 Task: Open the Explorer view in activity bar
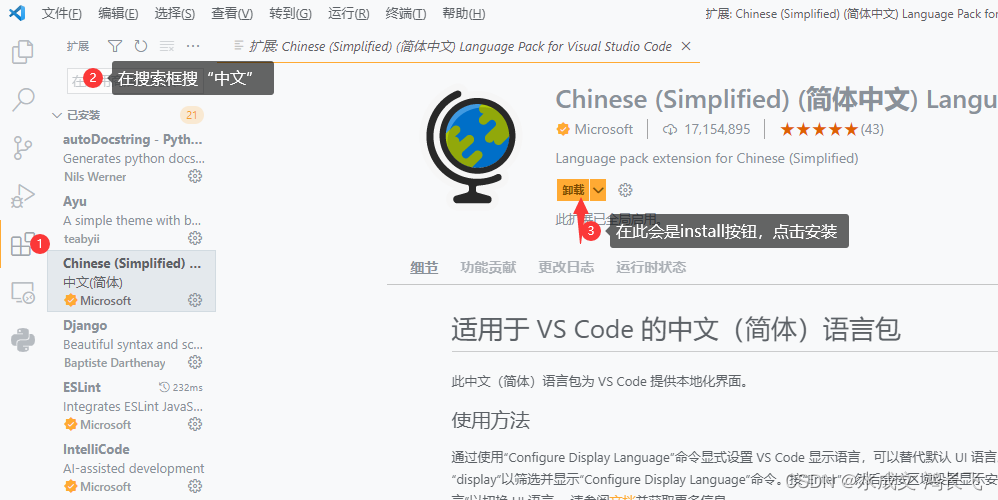pos(23,52)
